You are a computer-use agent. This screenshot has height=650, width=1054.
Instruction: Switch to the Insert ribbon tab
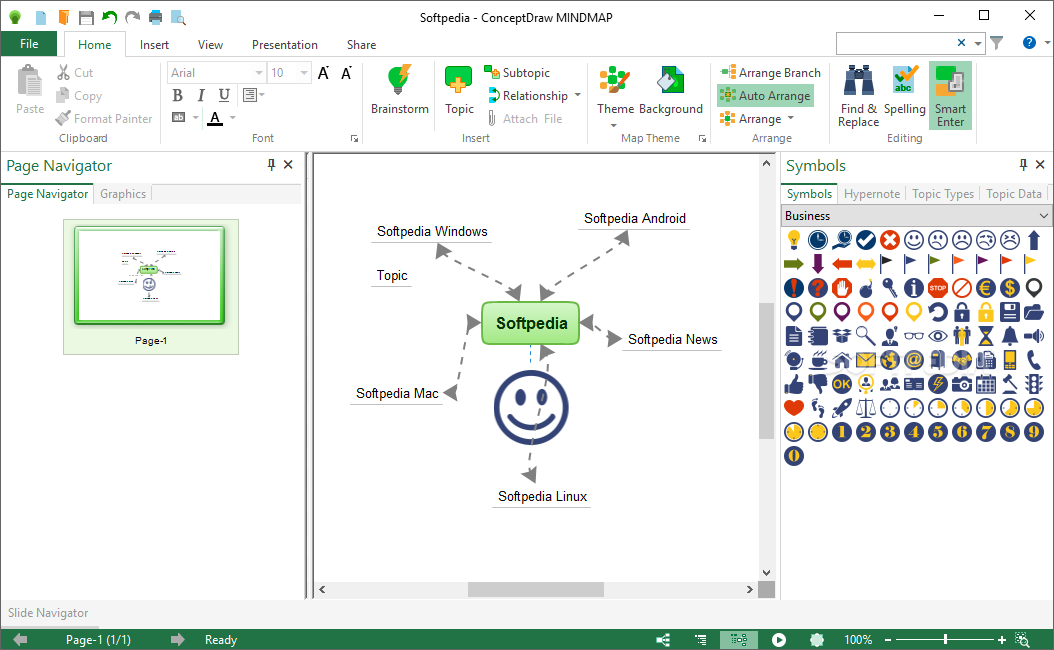point(154,44)
